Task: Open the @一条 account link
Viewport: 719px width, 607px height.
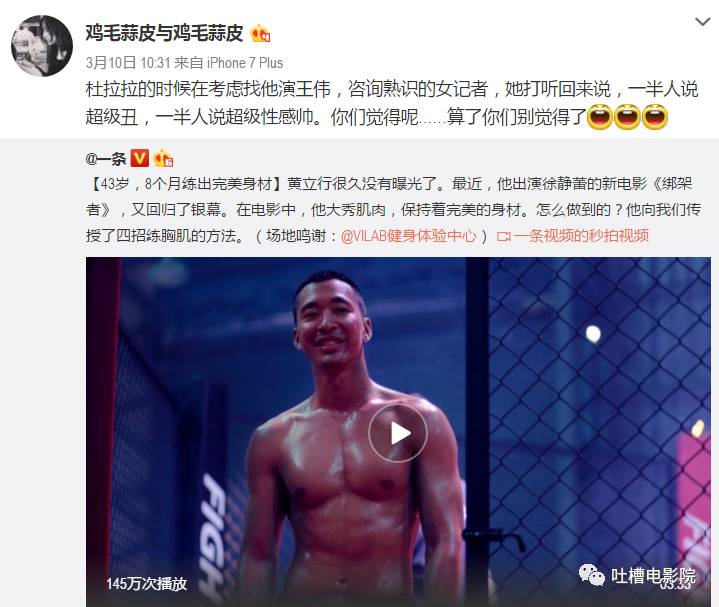Action: pos(105,159)
